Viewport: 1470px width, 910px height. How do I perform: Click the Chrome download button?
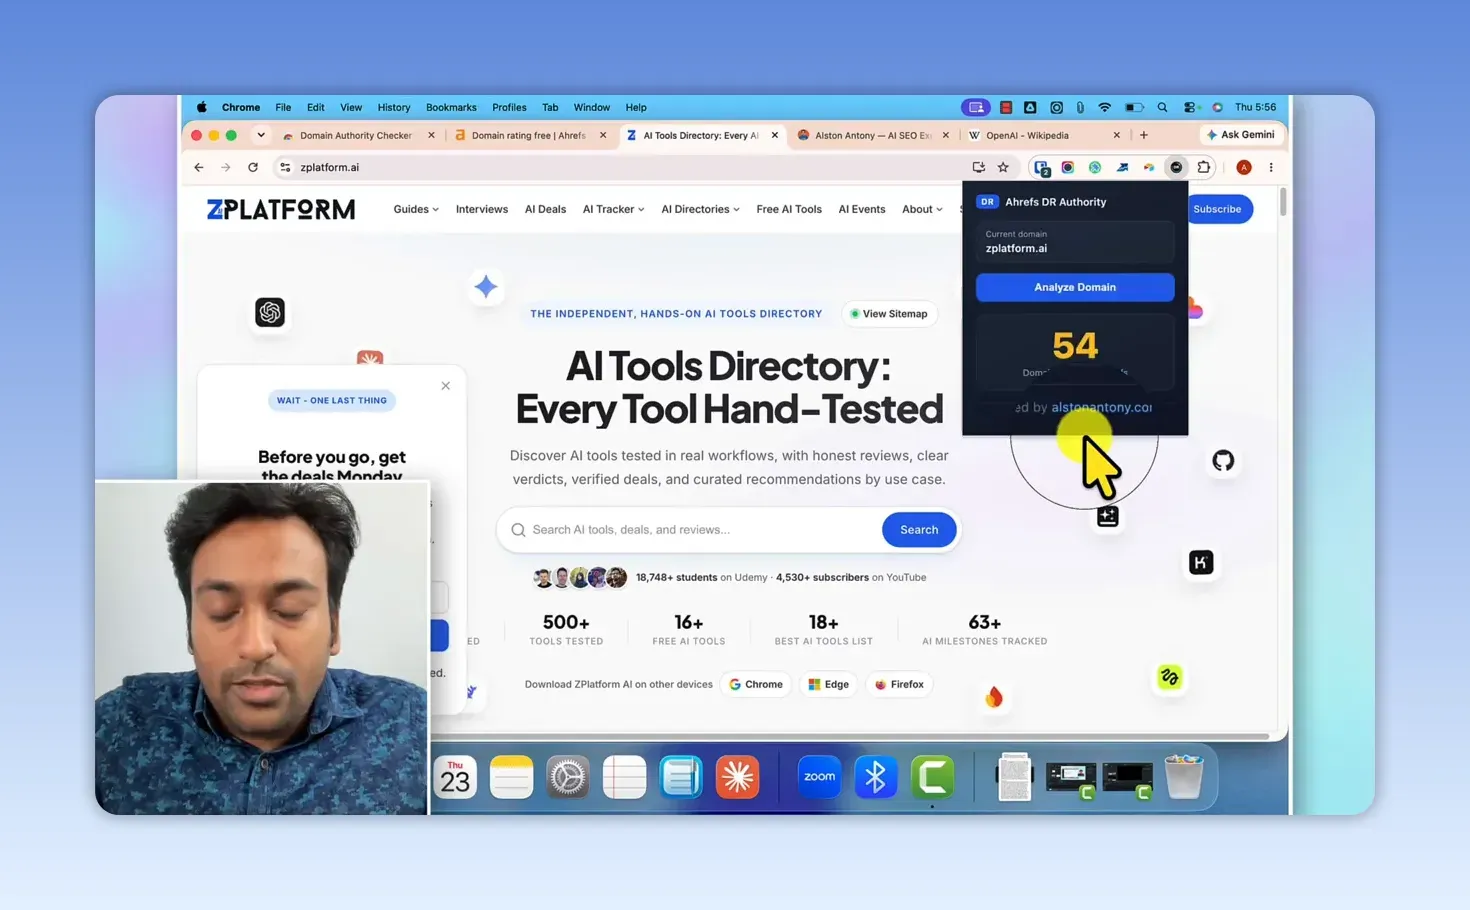click(x=756, y=685)
